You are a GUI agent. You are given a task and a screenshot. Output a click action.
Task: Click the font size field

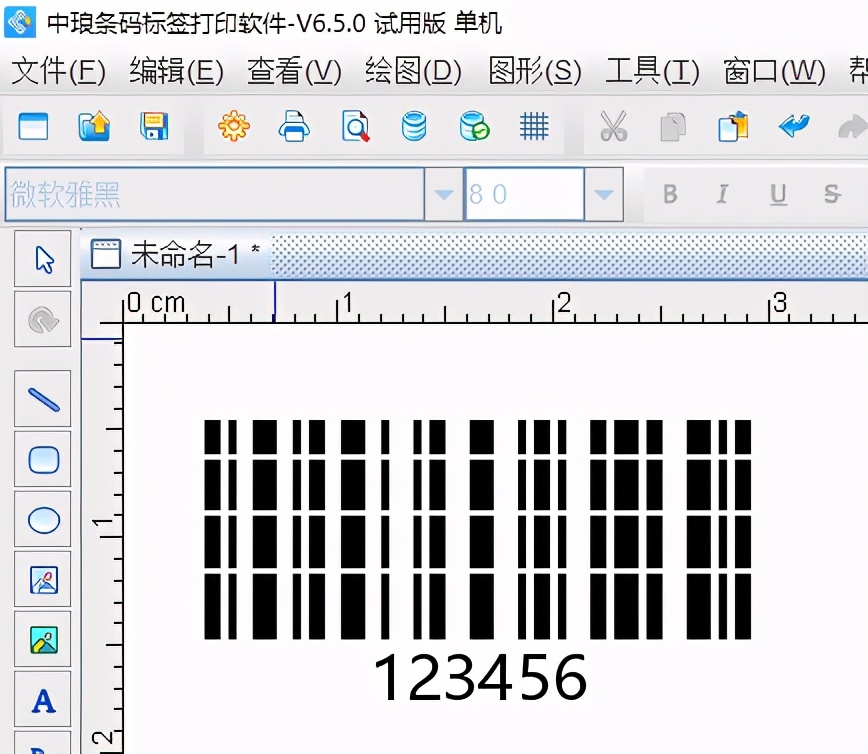(x=524, y=194)
